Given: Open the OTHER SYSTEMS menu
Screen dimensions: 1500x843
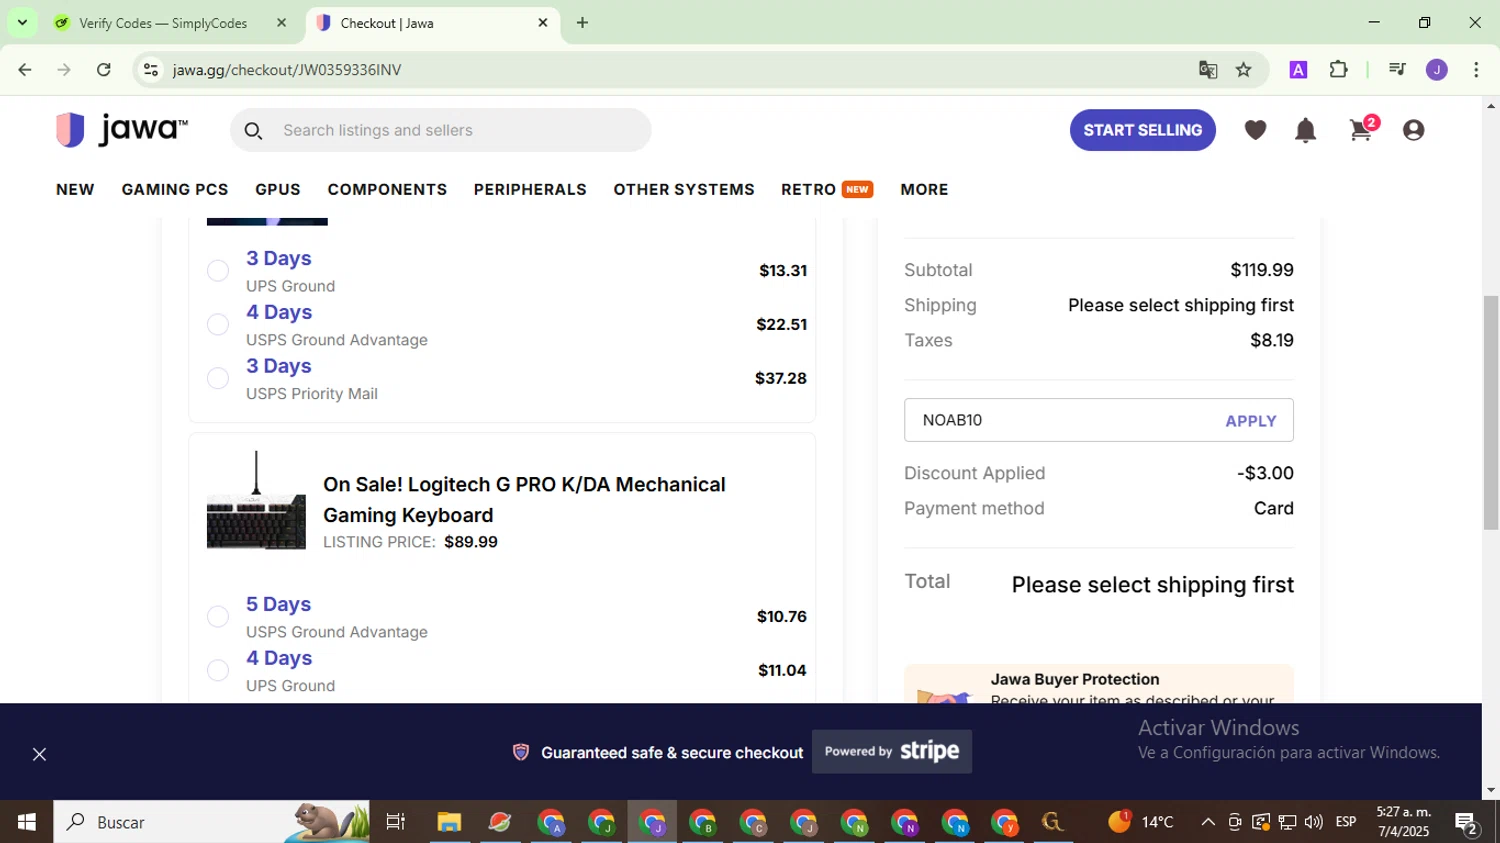Looking at the screenshot, I should [684, 189].
